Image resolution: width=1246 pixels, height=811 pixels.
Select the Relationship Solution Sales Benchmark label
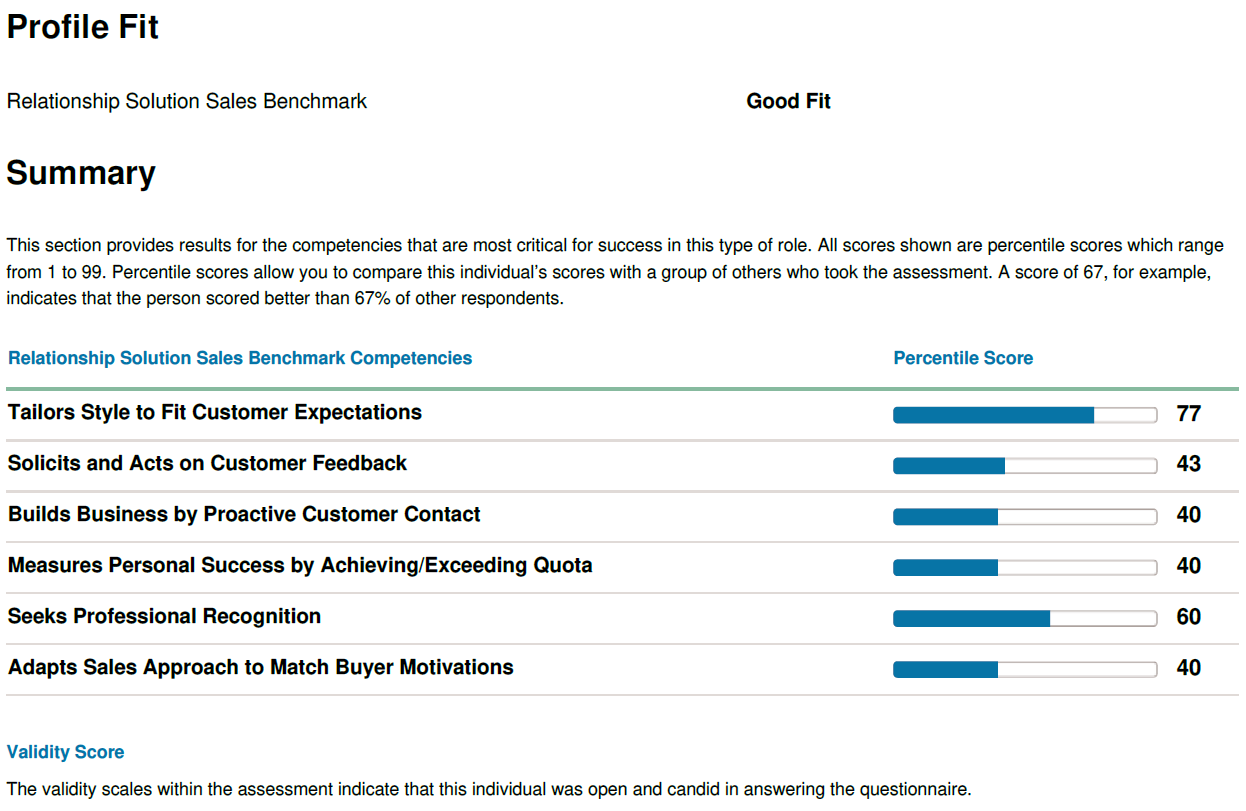(x=187, y=102)
